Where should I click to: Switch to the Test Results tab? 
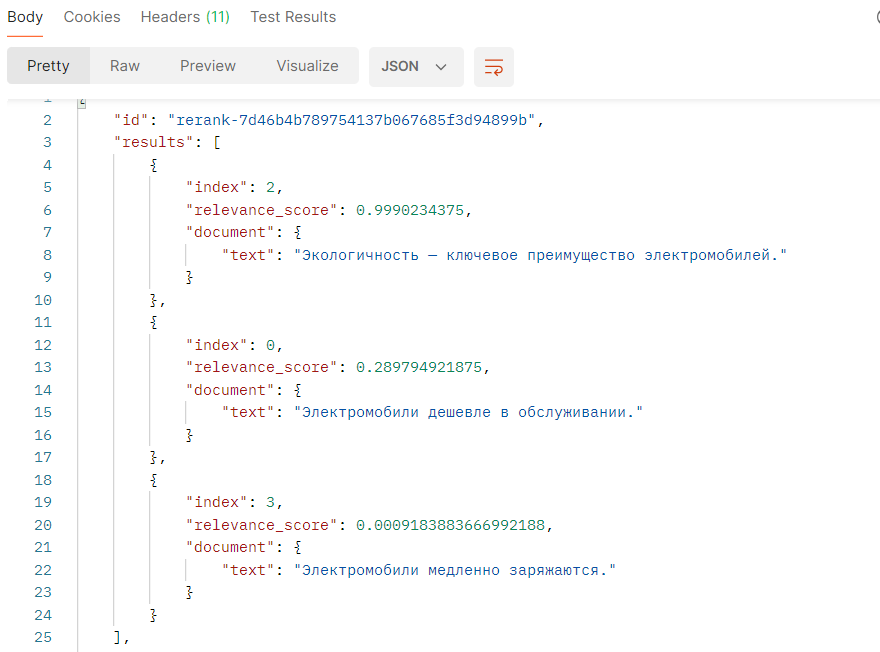click(293, 17)
